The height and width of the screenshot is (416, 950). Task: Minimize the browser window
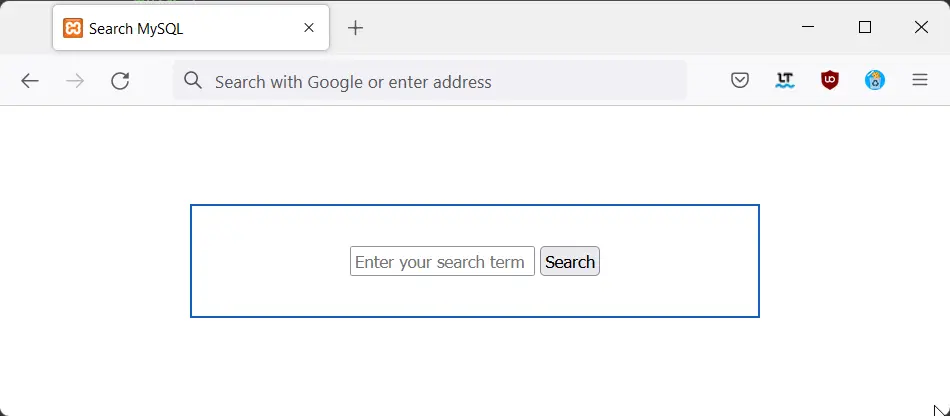[x=808, y=27]
